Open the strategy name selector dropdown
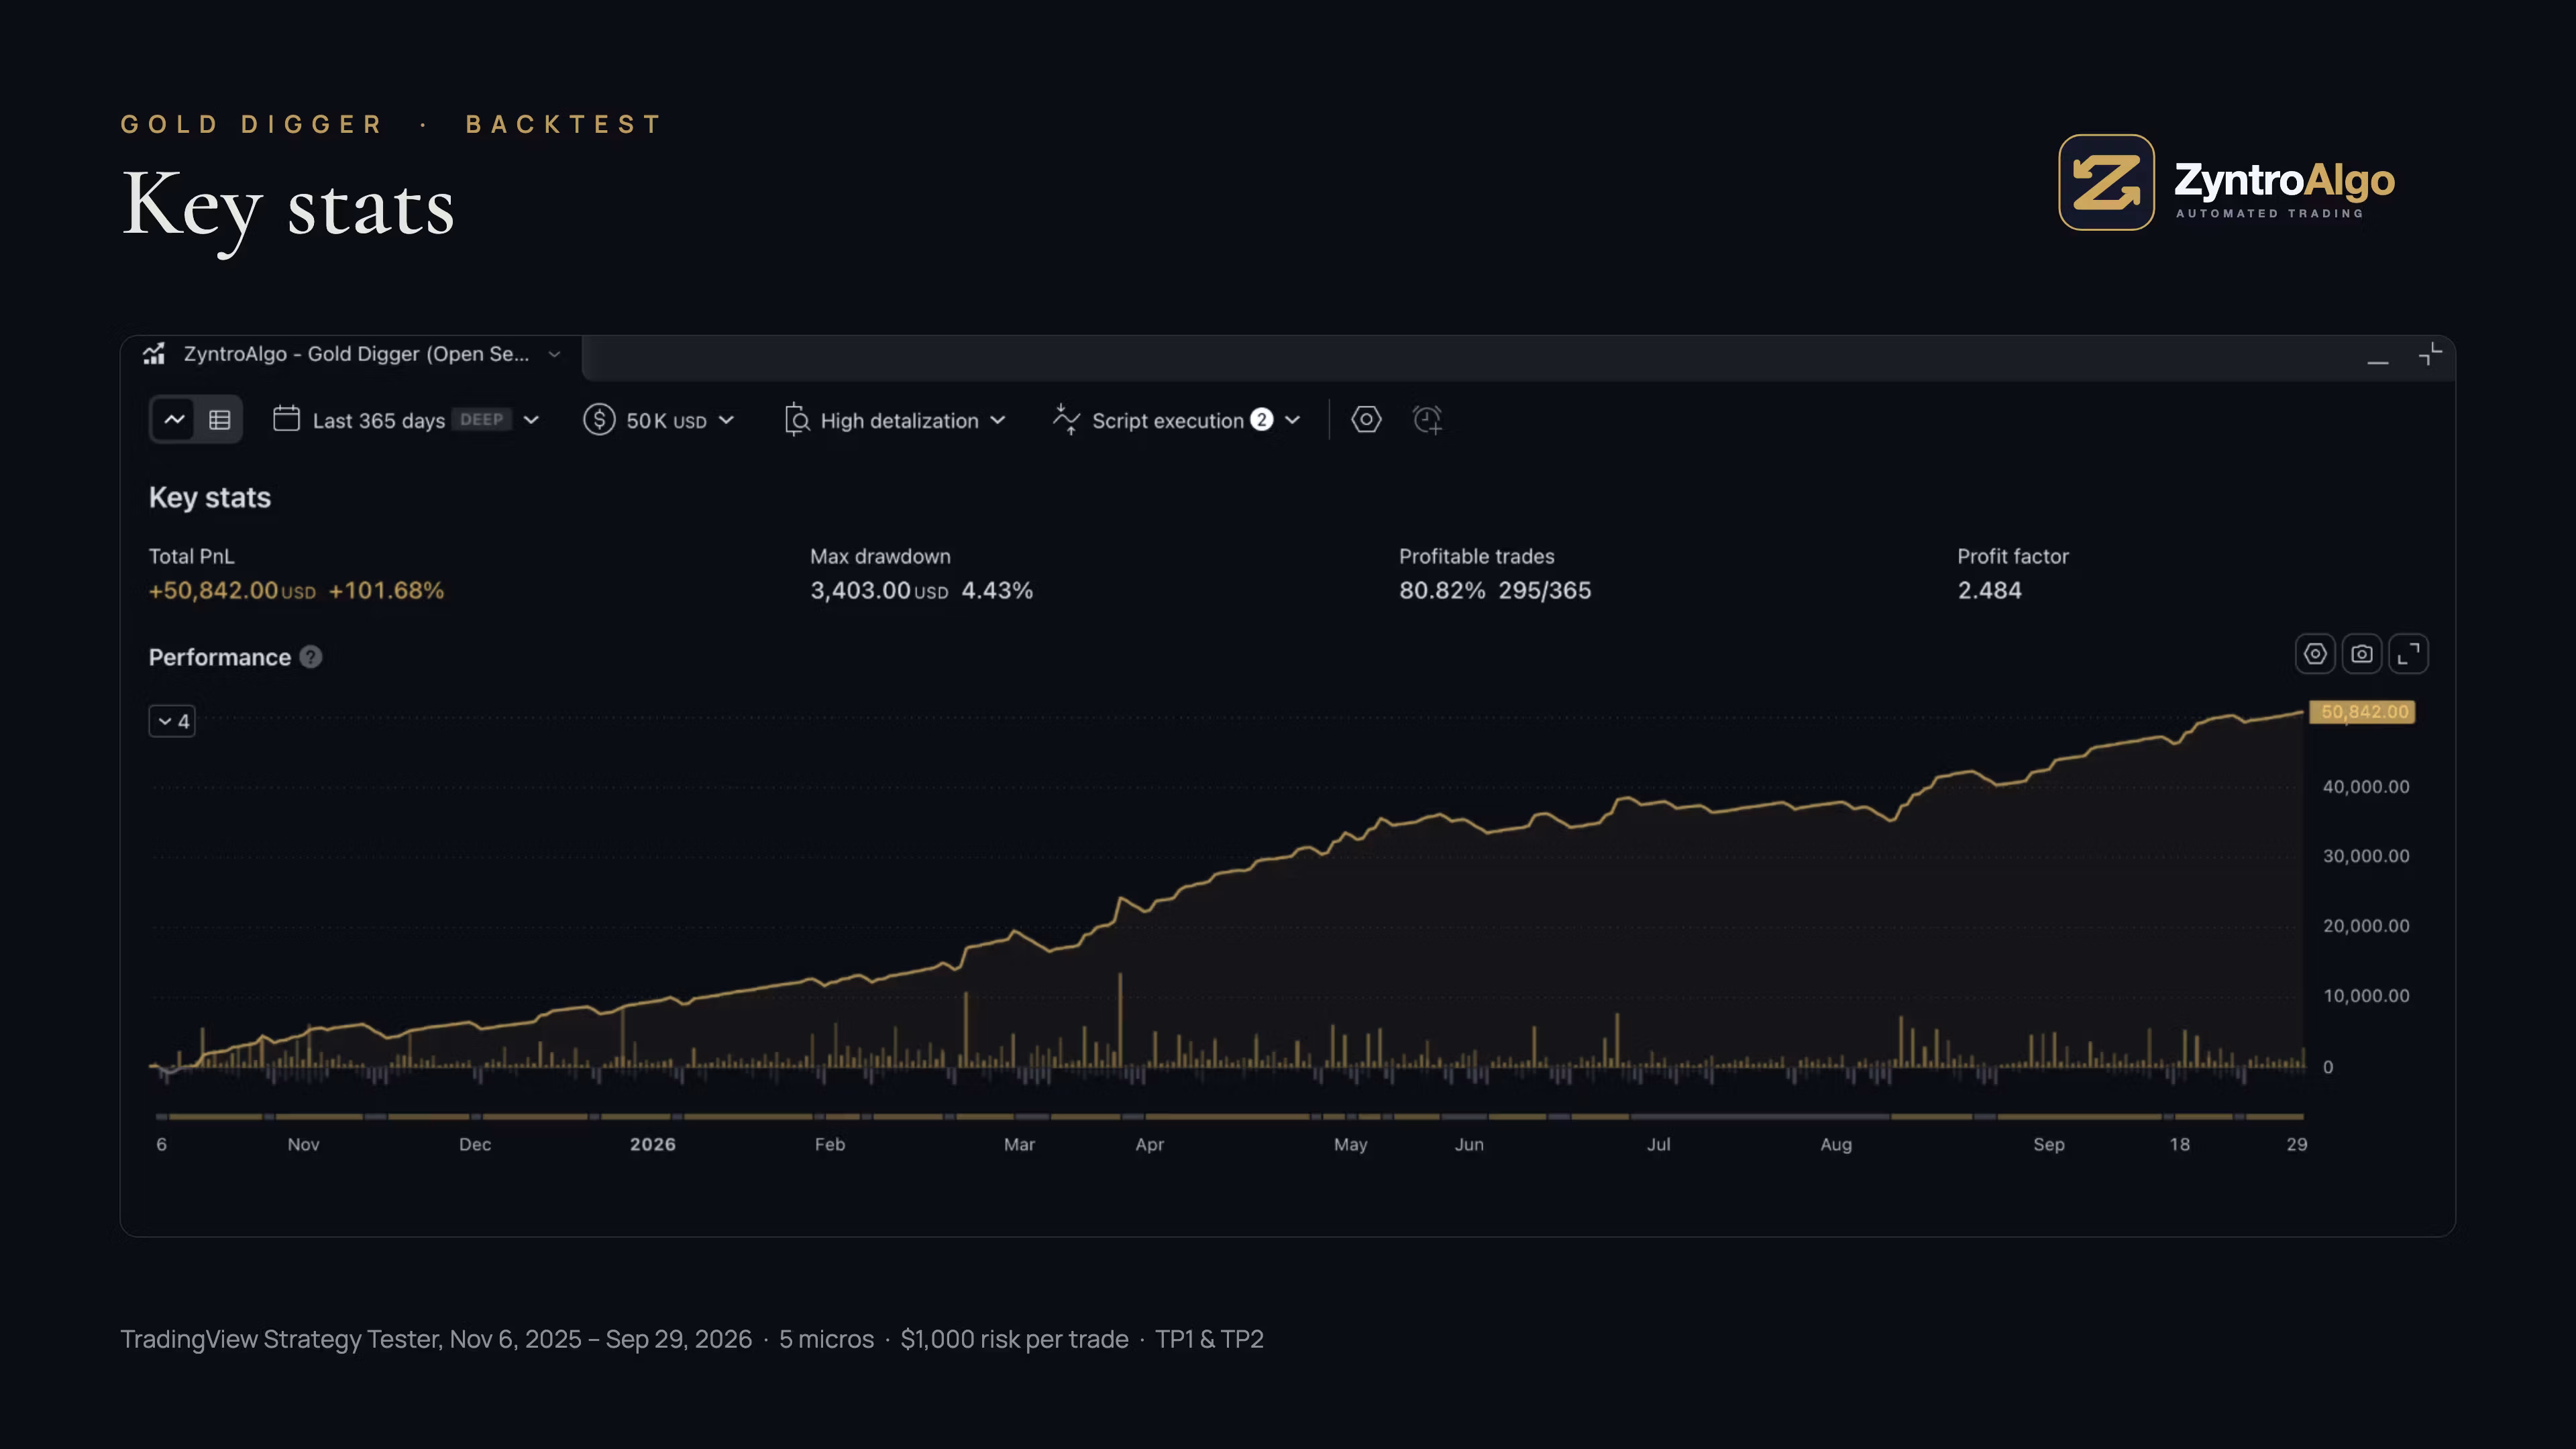2576x1449 pixels. coord(554,354)
